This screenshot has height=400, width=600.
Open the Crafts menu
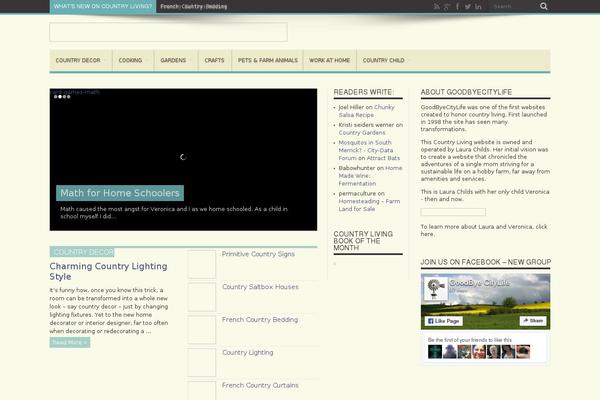tap(214, 60)
